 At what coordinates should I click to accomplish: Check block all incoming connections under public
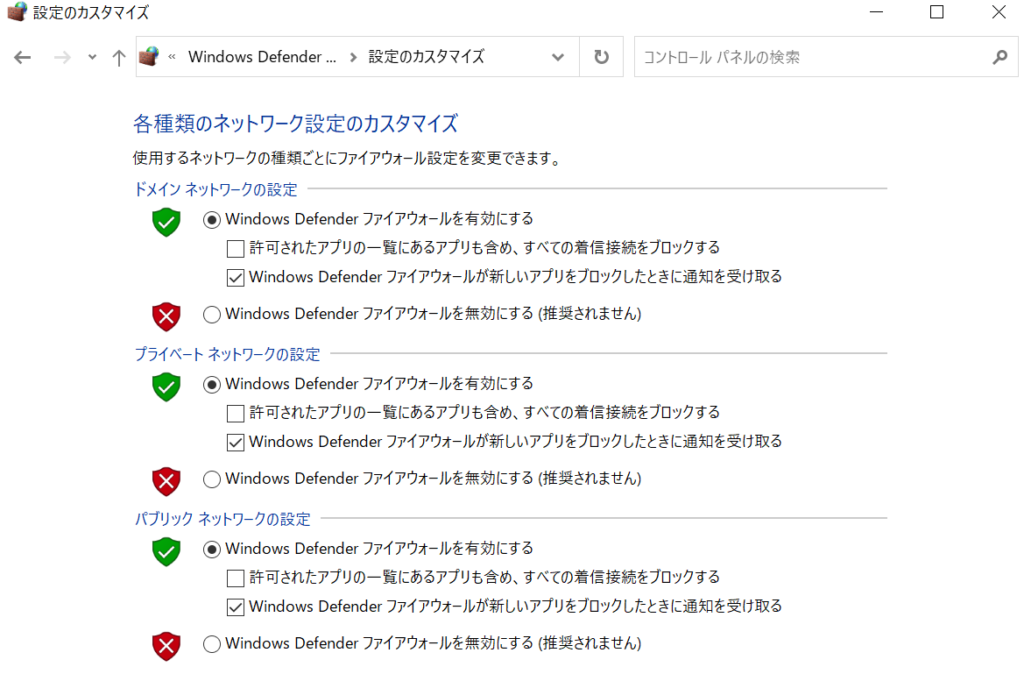click(x=235, y=577)
